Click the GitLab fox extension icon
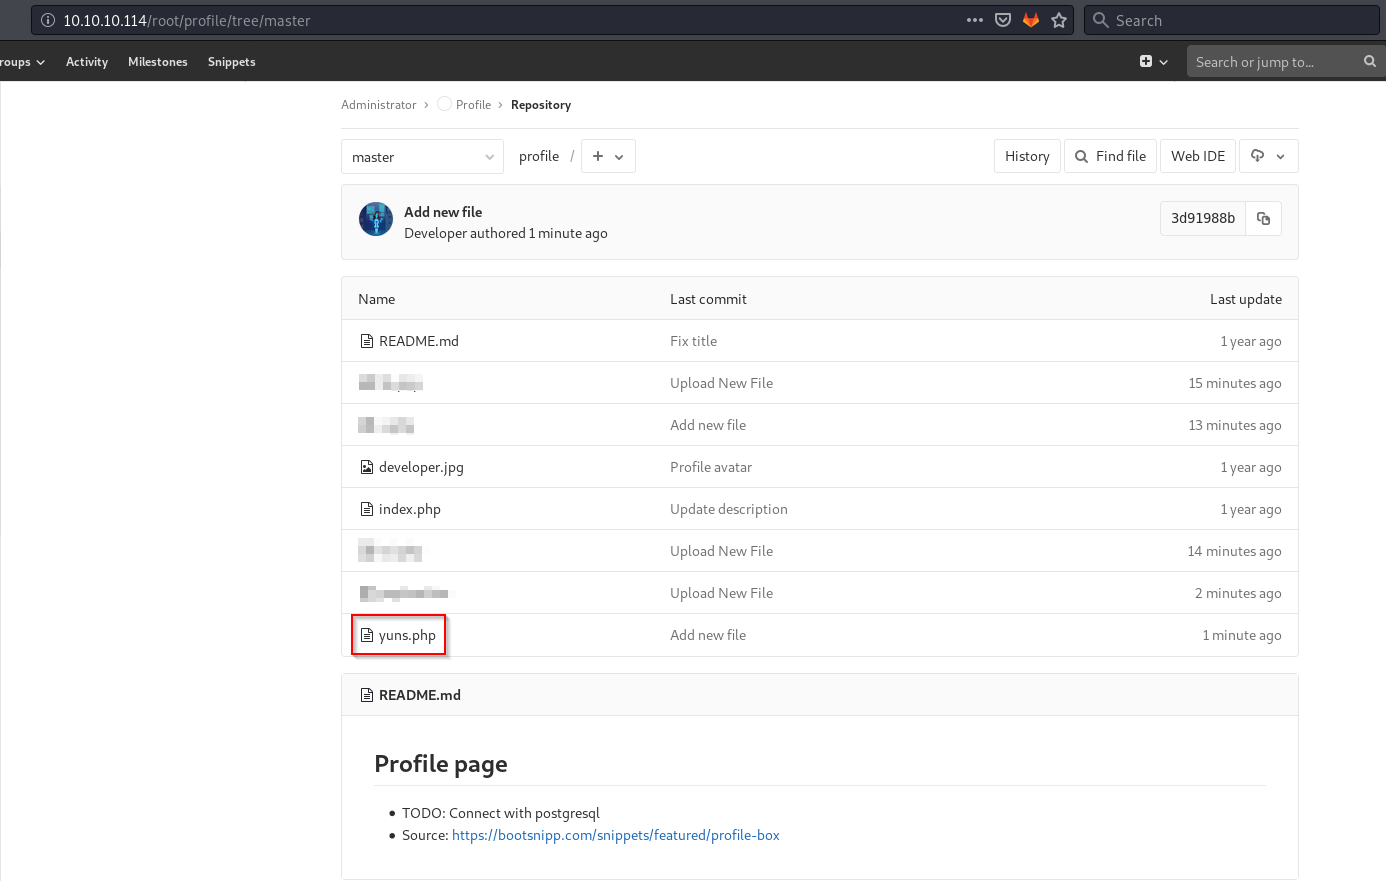The width and height of the screenshot is (1386, 881). 1031,20
